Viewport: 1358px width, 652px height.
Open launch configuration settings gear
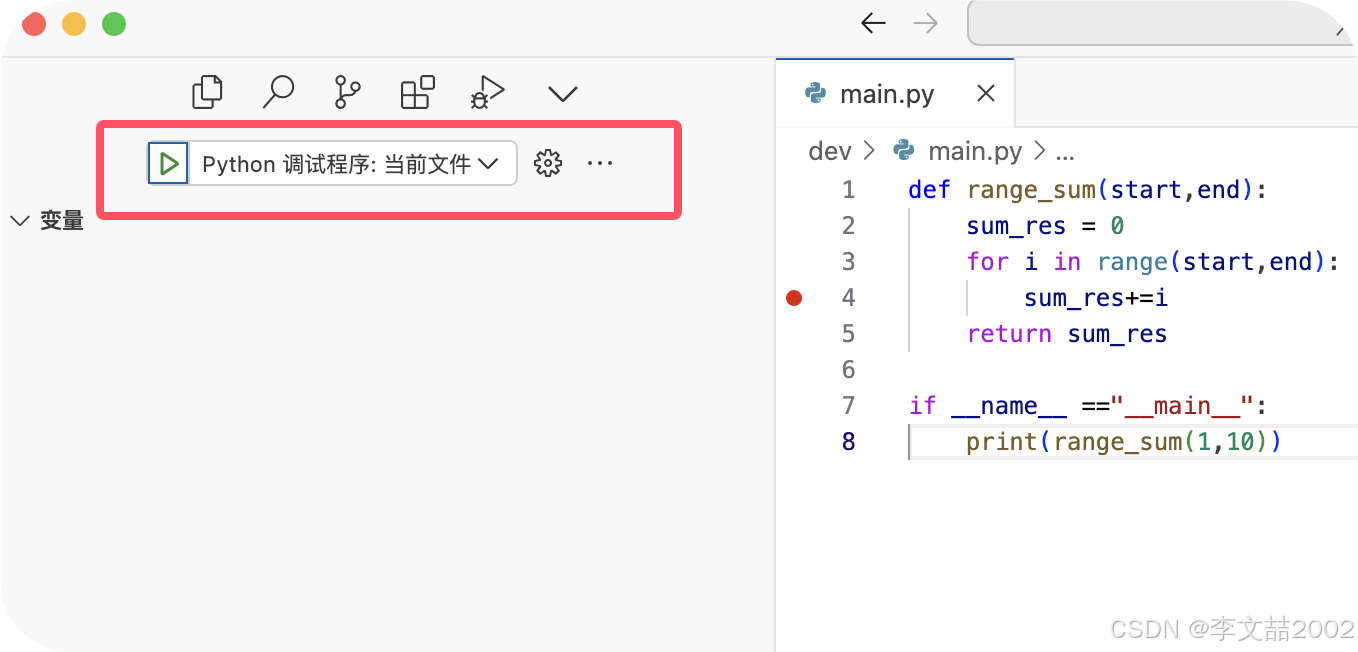click(548, 162)
